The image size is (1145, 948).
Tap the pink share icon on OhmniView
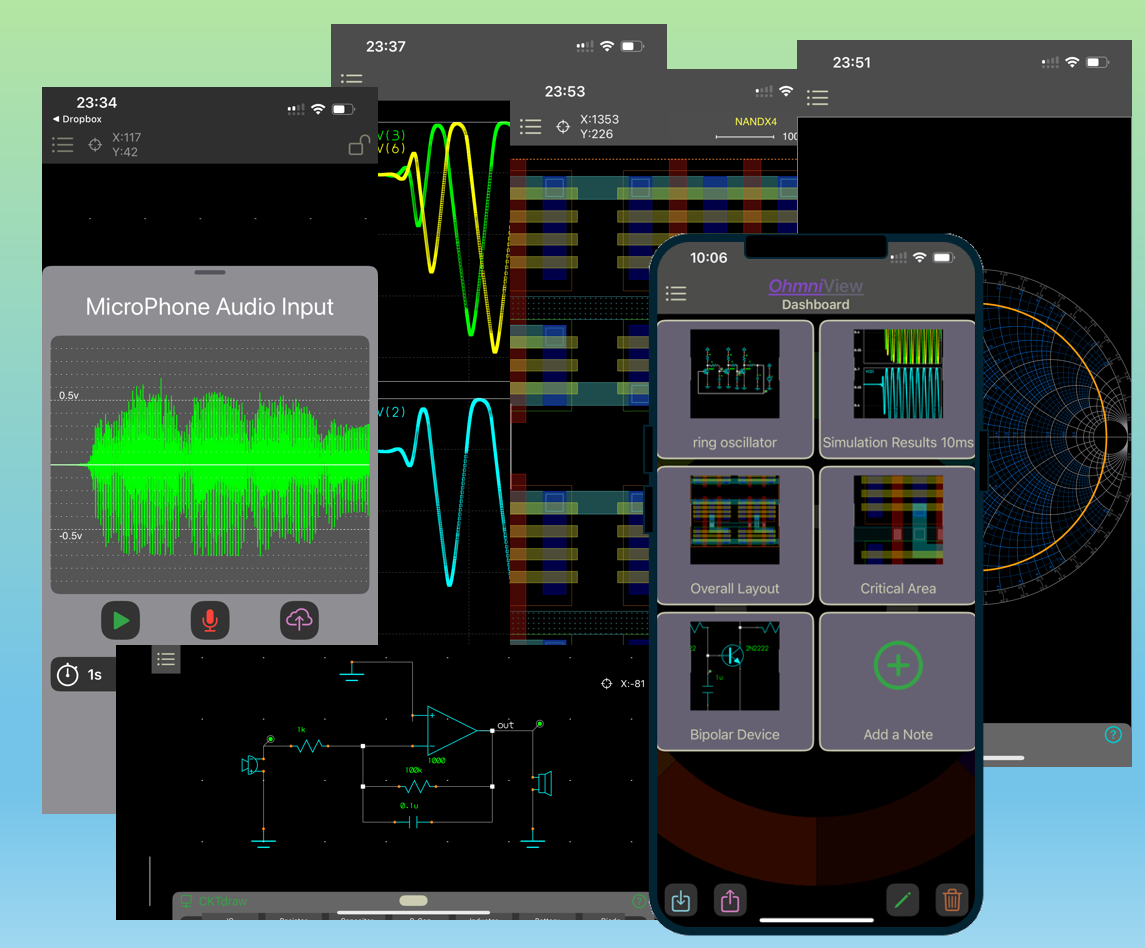(730, 900)
